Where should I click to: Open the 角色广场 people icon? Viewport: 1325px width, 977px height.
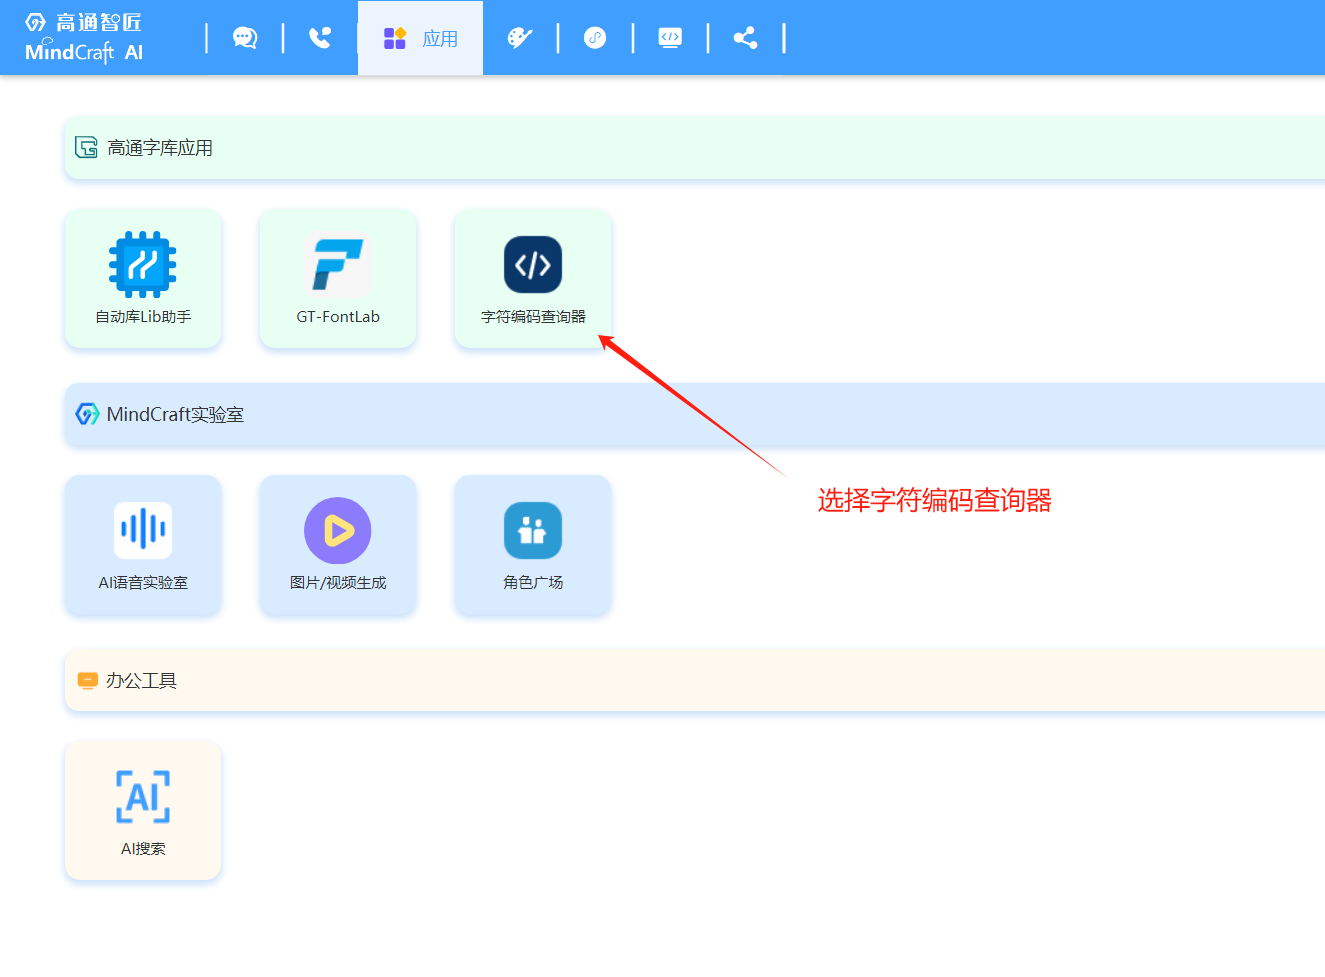click(533, 530)
